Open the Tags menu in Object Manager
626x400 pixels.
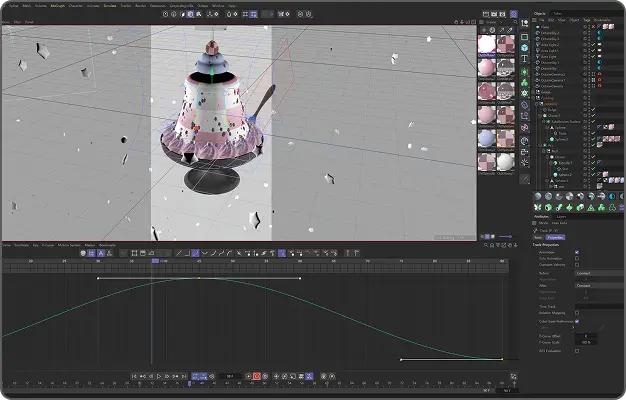tap(587, 20)
